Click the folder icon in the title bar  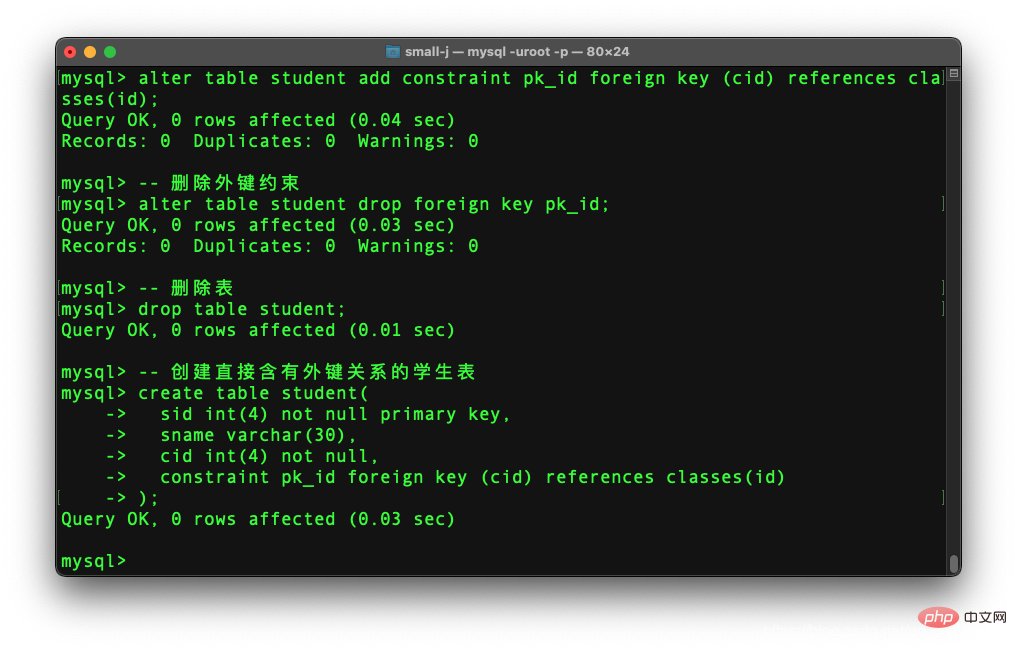(x=392, y=51)
